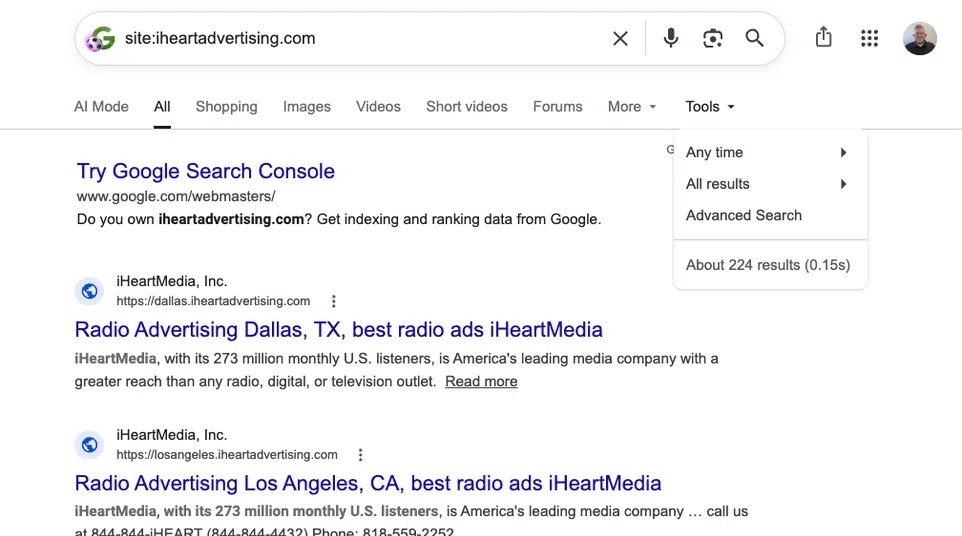Click the Google doodle logo in search bar

pyautogui.click(x=100, y=39)
